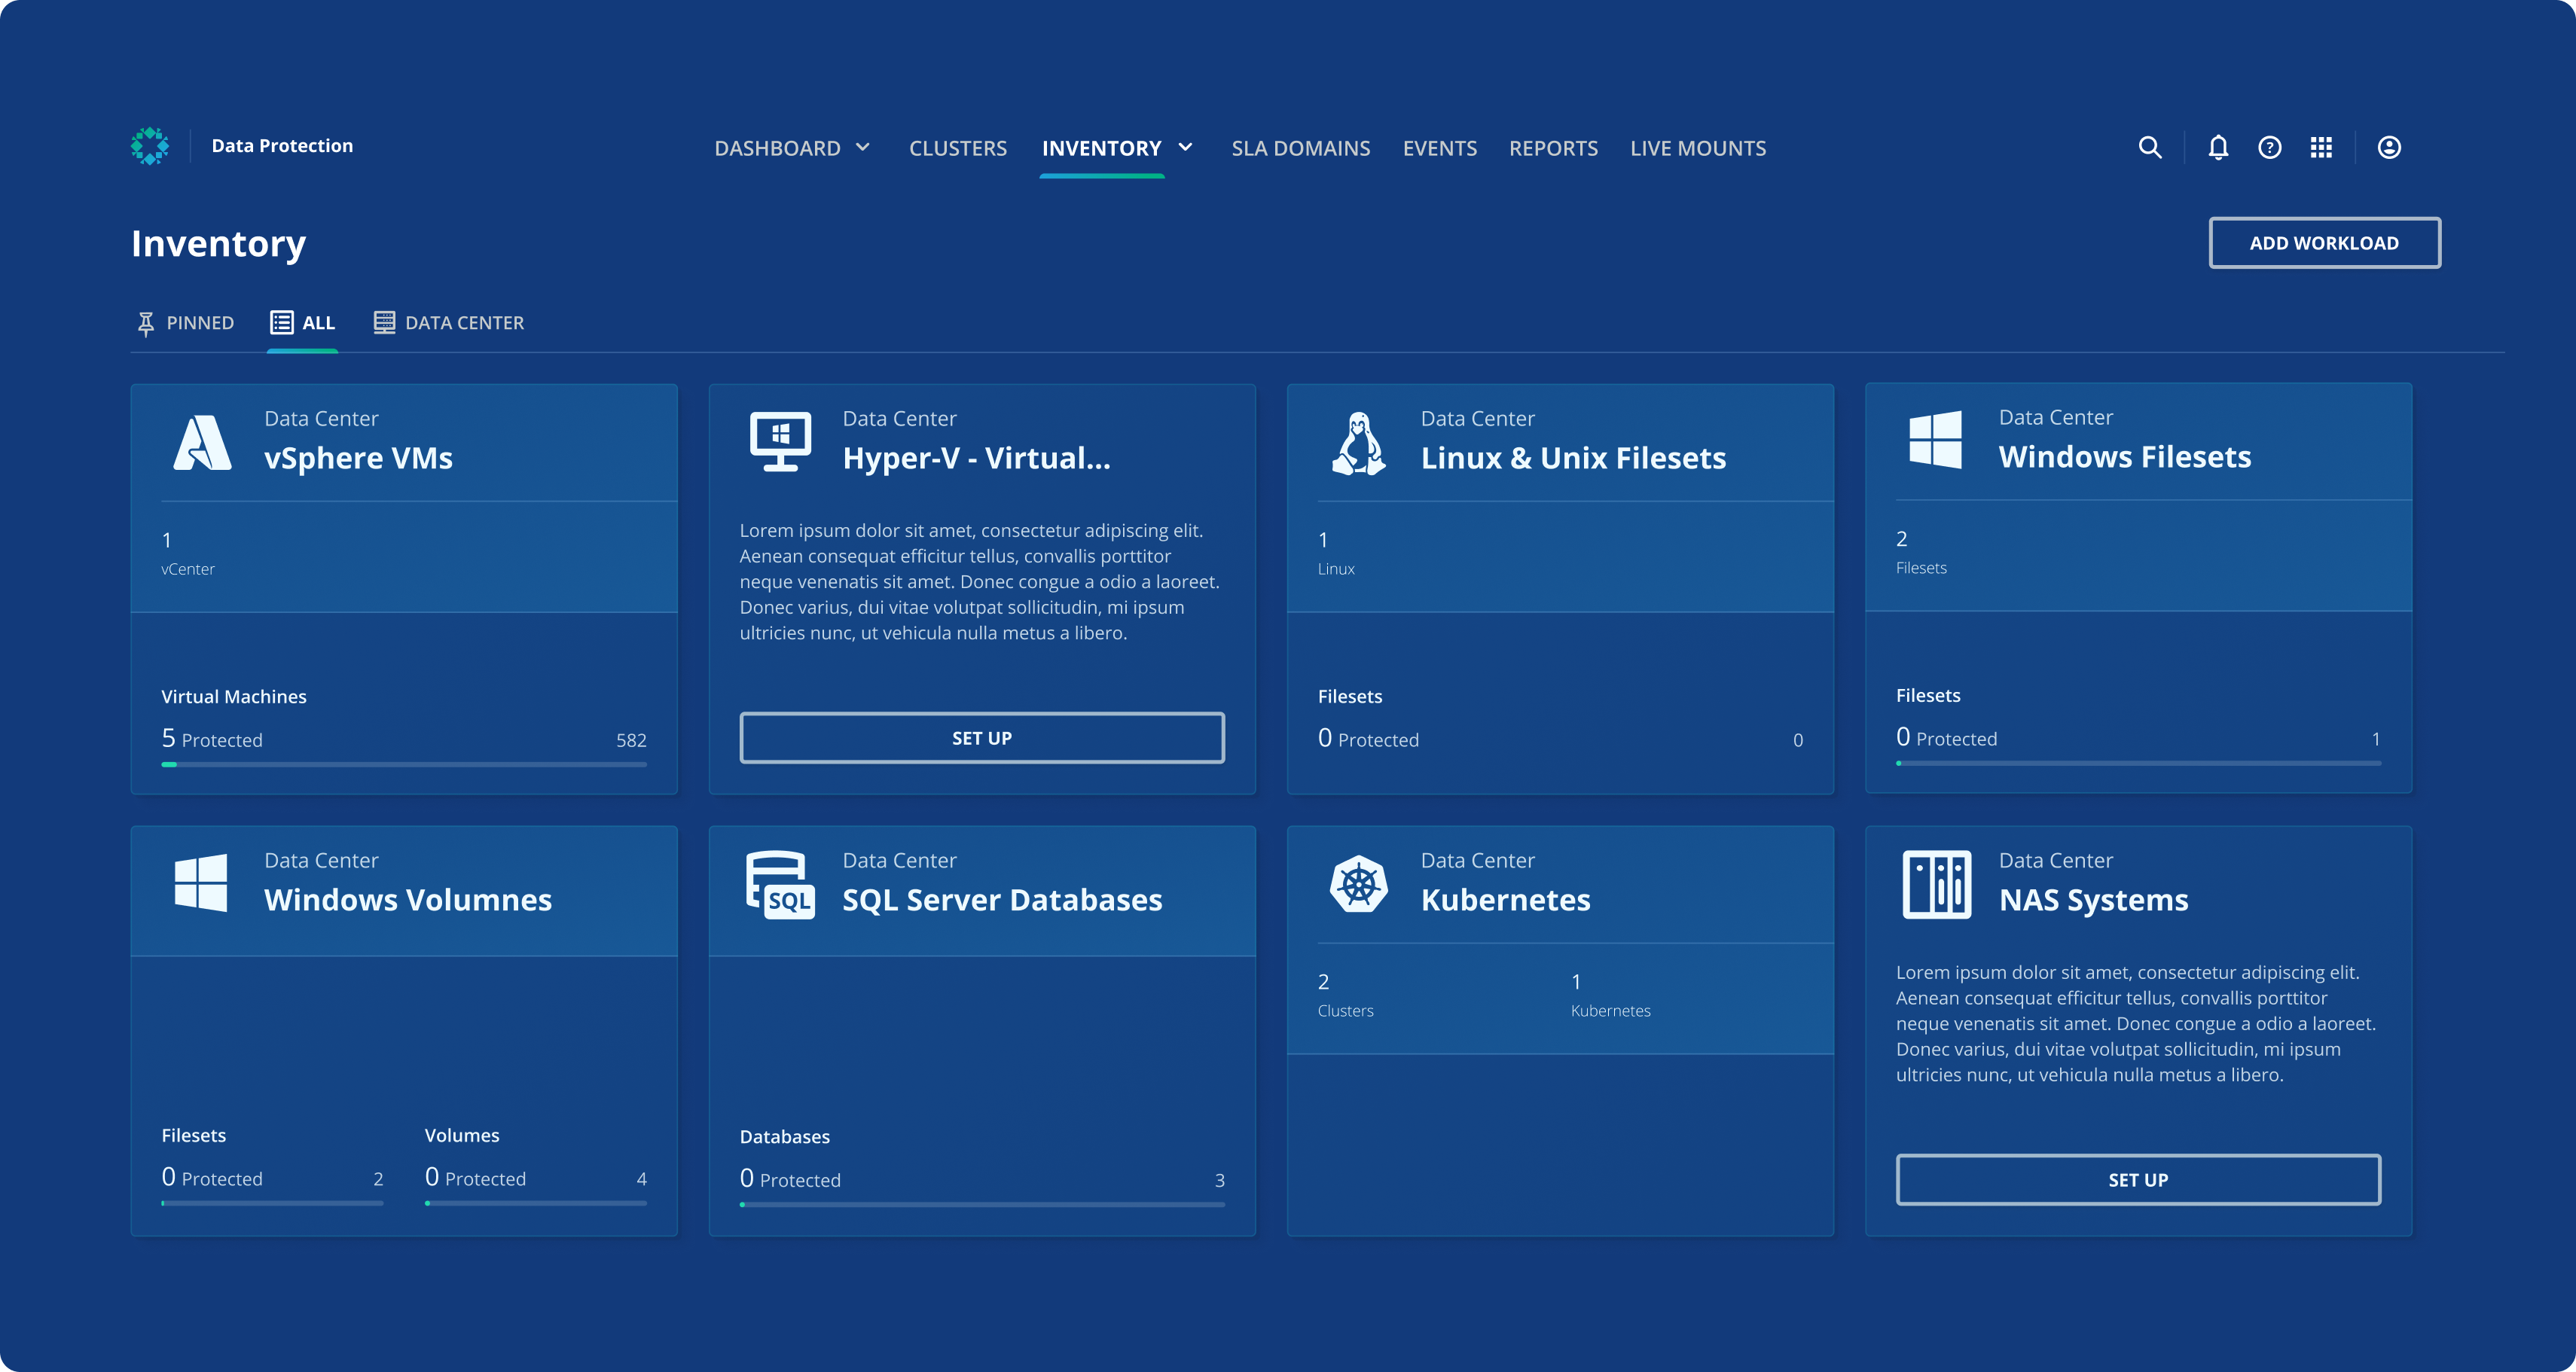Expand the DASHBOARD dropdown chevron
This screenshot has height=1372, width=2576.
863,147
